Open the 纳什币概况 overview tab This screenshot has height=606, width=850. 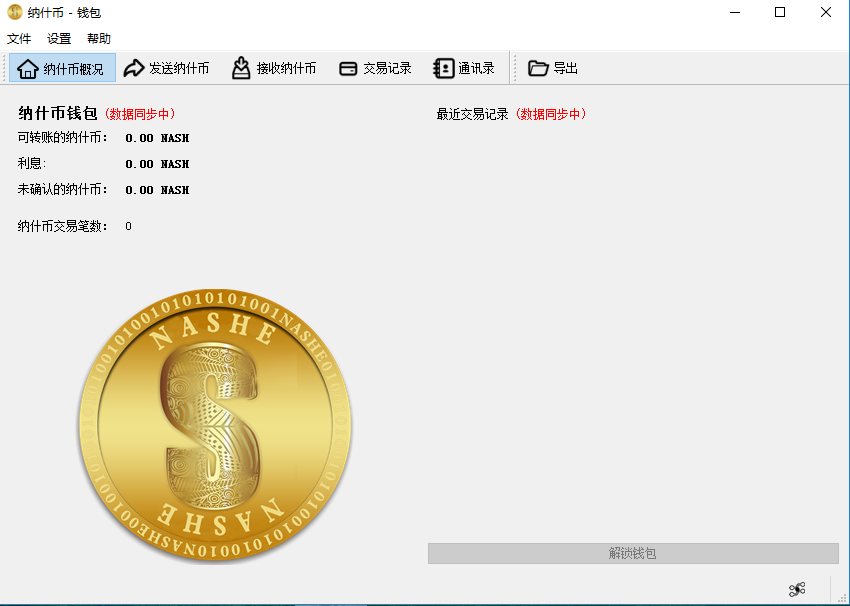(62, 68)
